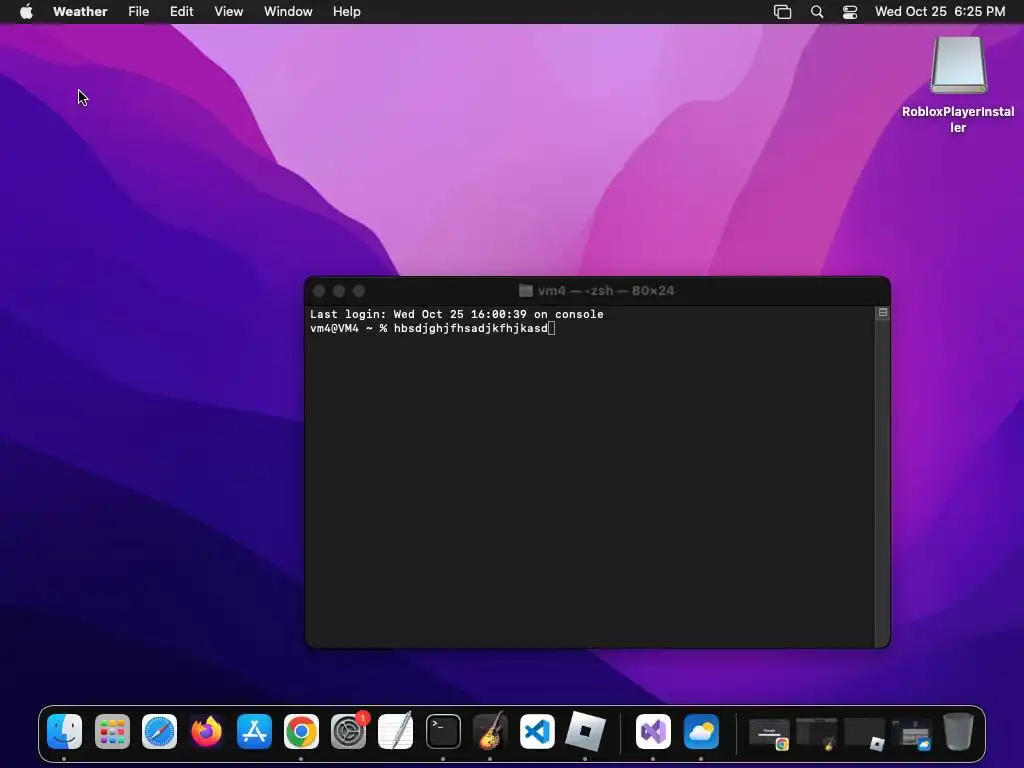The width and height of the screenshot is (1024, 768).
Task: Click the Terminal window title text
Action: [x=606, y=291]
